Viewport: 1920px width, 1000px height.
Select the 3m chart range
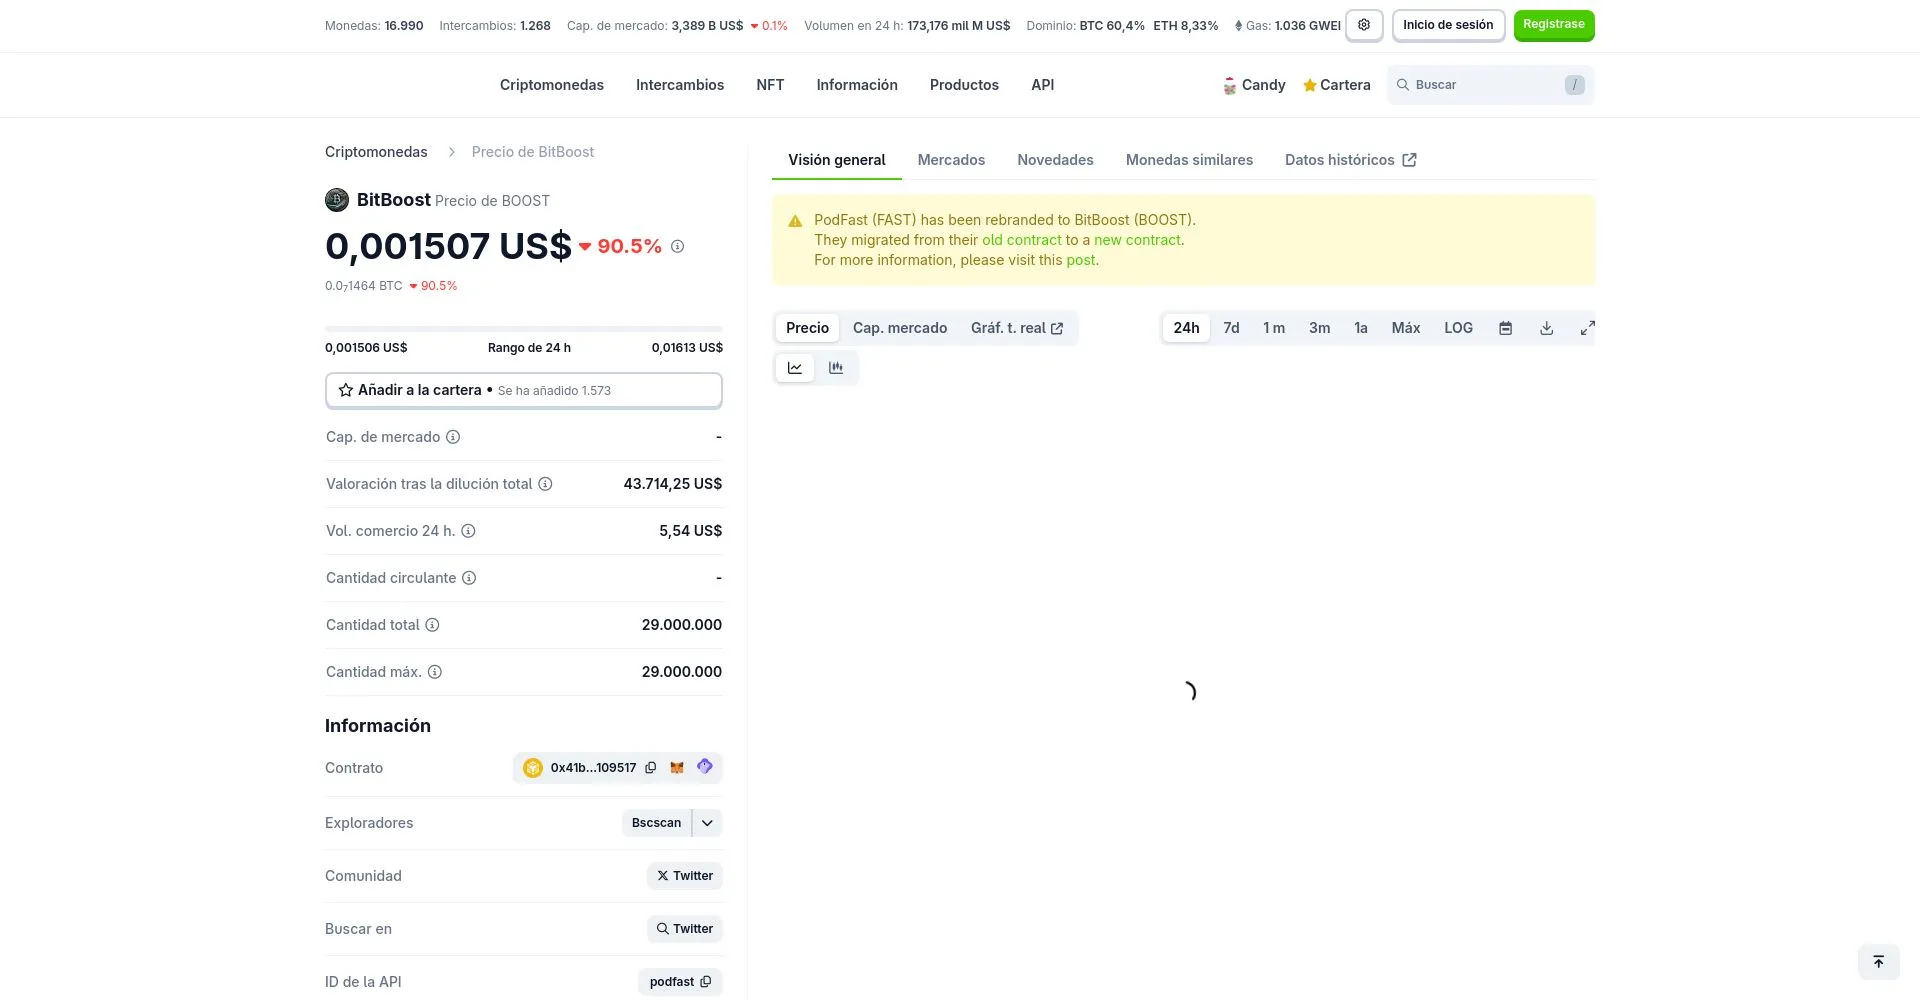click(1320, 328)
